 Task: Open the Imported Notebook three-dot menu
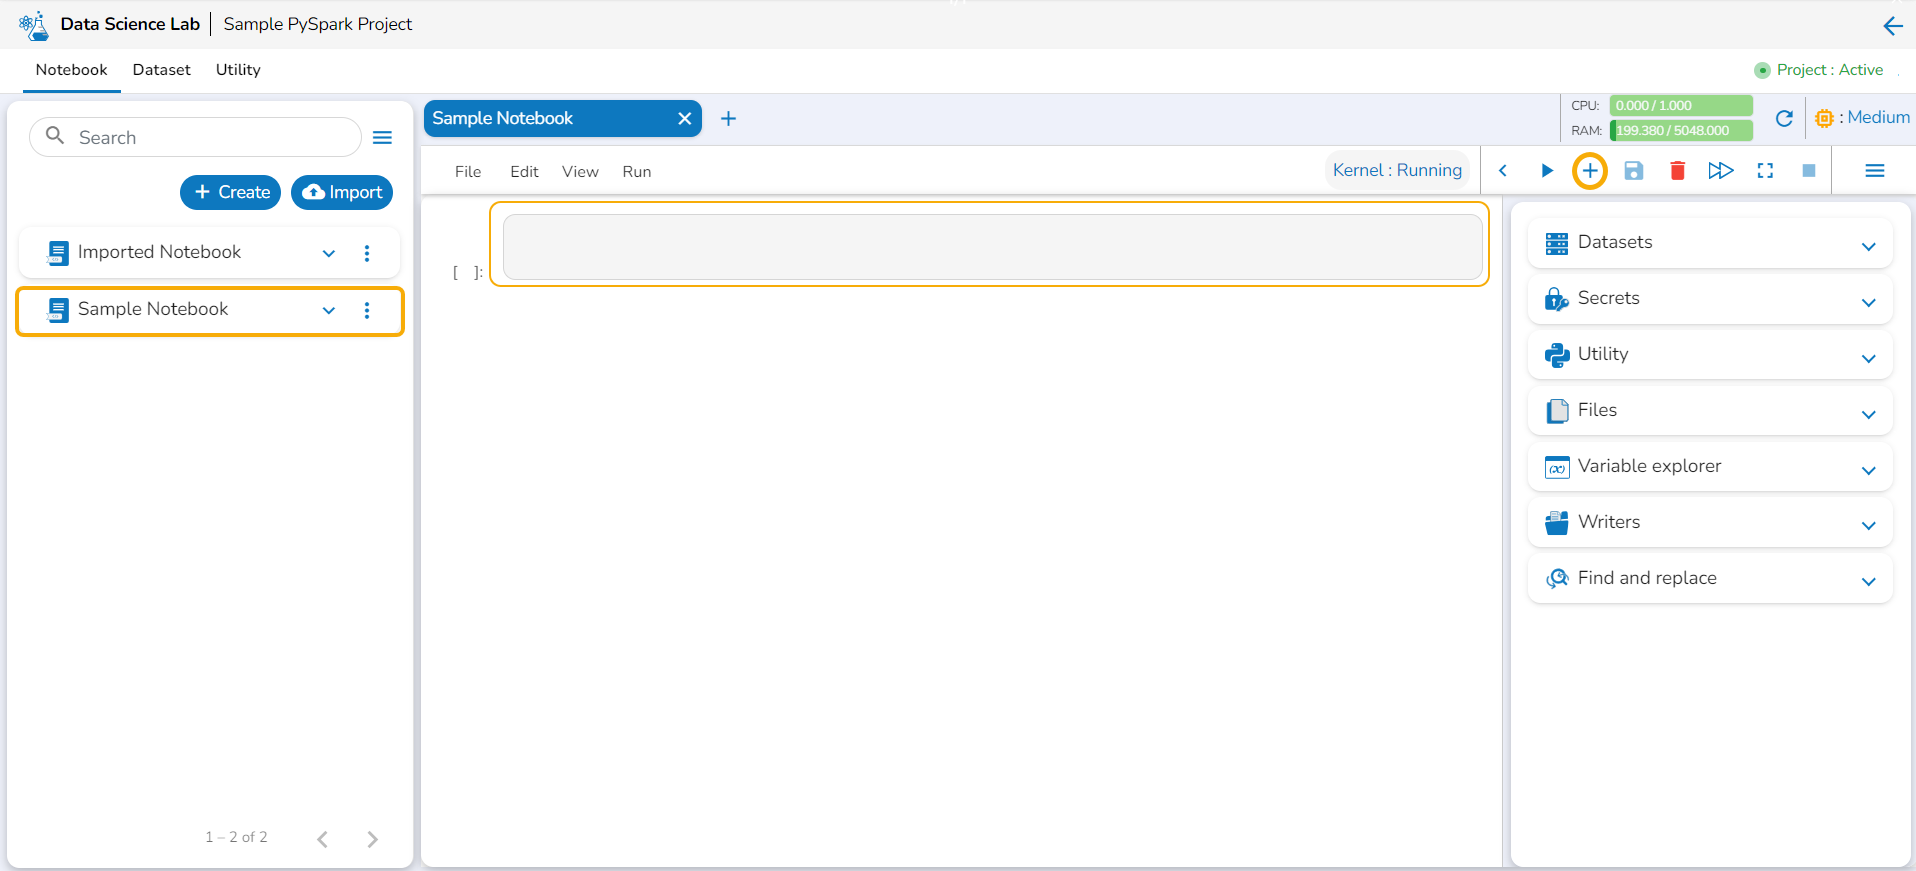coord(367,253)
